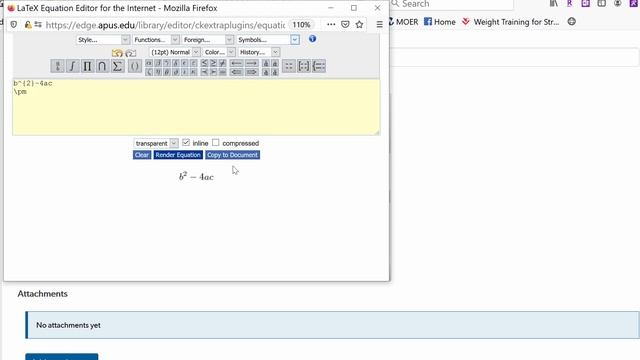
Task: Click the editor URL address bar
Action: click(165, 25)
